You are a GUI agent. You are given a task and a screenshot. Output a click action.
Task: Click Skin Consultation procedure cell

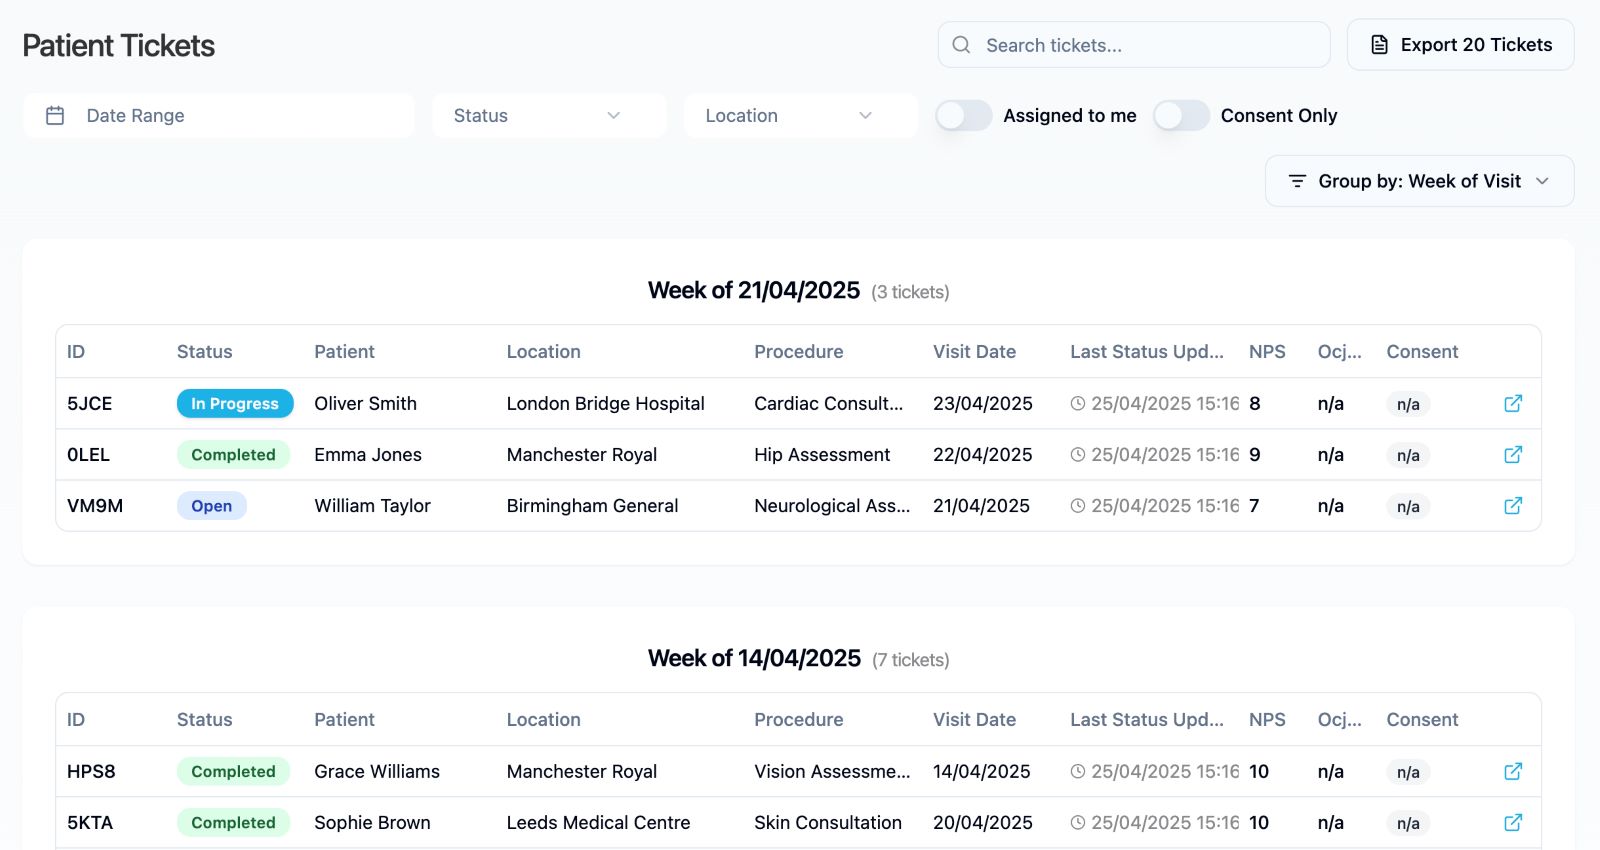pos(828,822)
